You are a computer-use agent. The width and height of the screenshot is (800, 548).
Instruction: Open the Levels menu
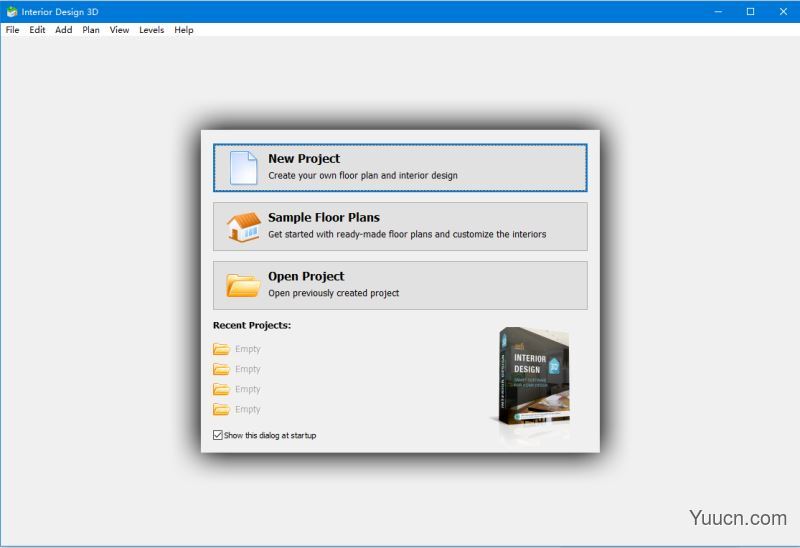click(x=151, y=30)
